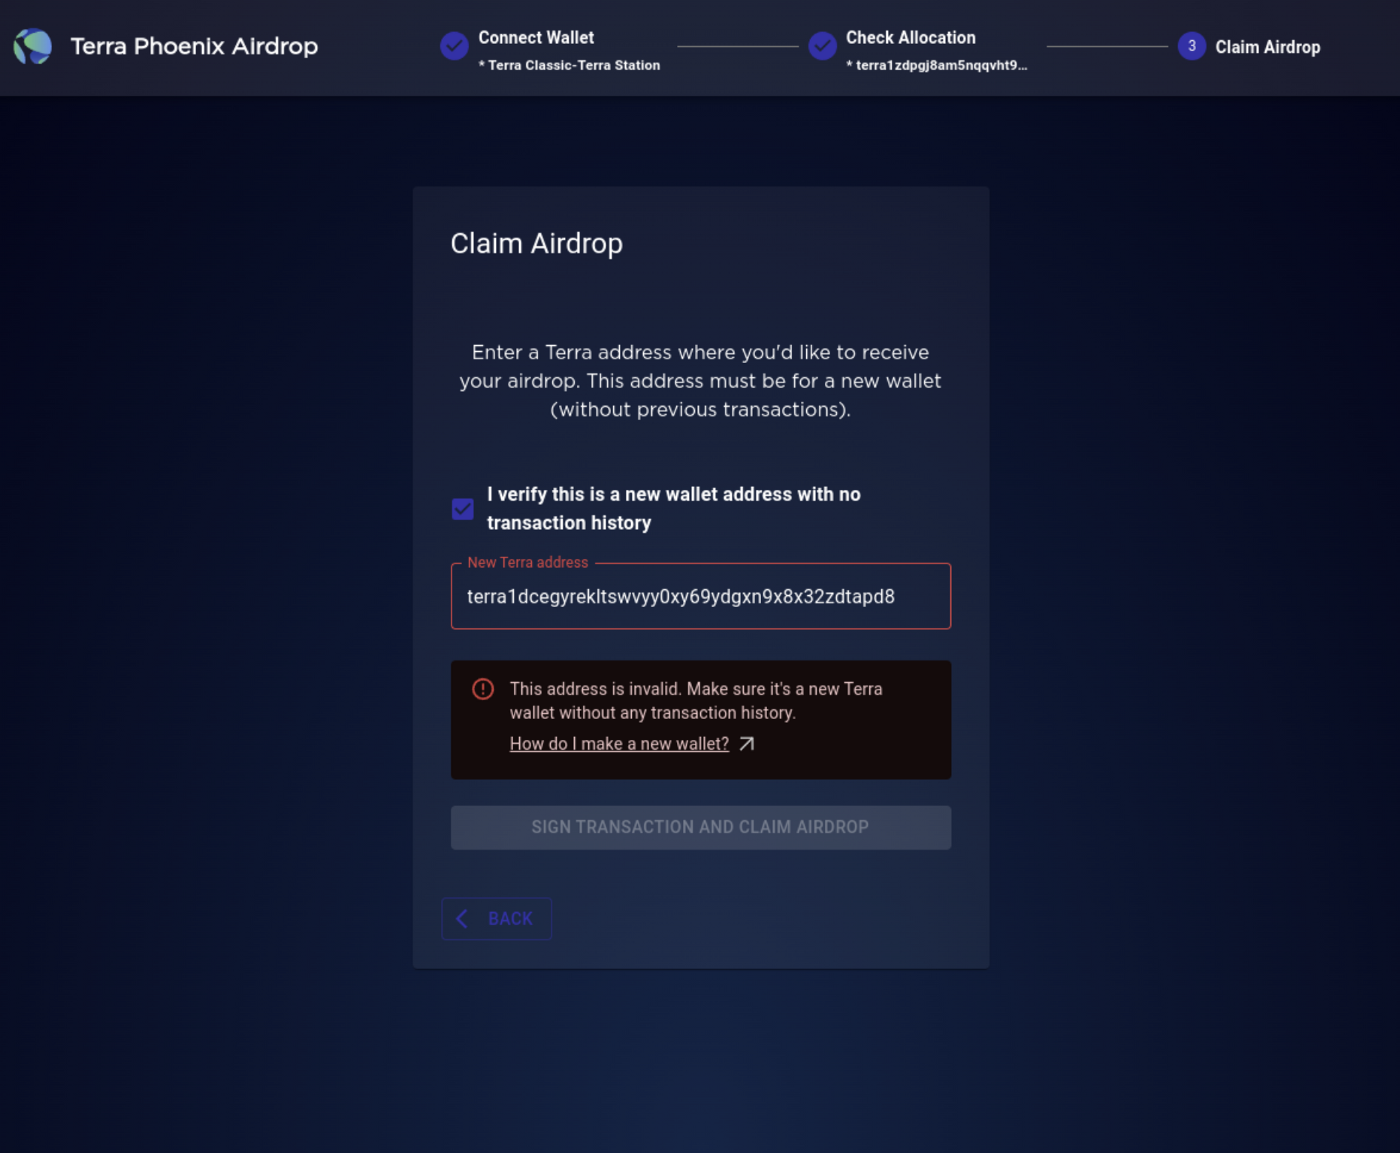The width and height of the screenshot is (1400, 1153).
Task: Click the Check Allocation step checkmark icon
Action: pyautogui.click(x=822, y=46)
